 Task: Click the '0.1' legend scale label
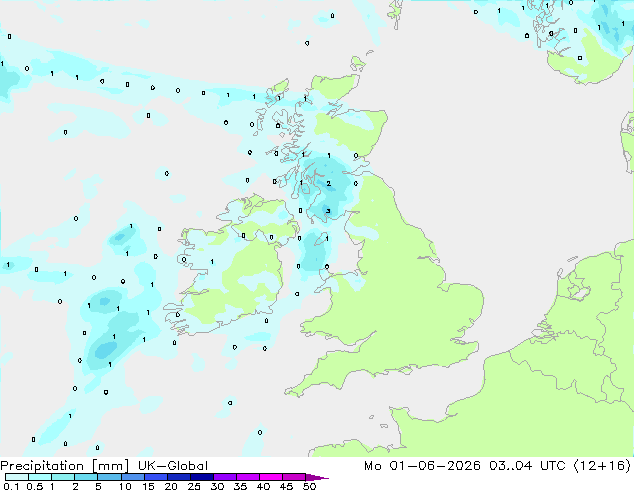11,486
